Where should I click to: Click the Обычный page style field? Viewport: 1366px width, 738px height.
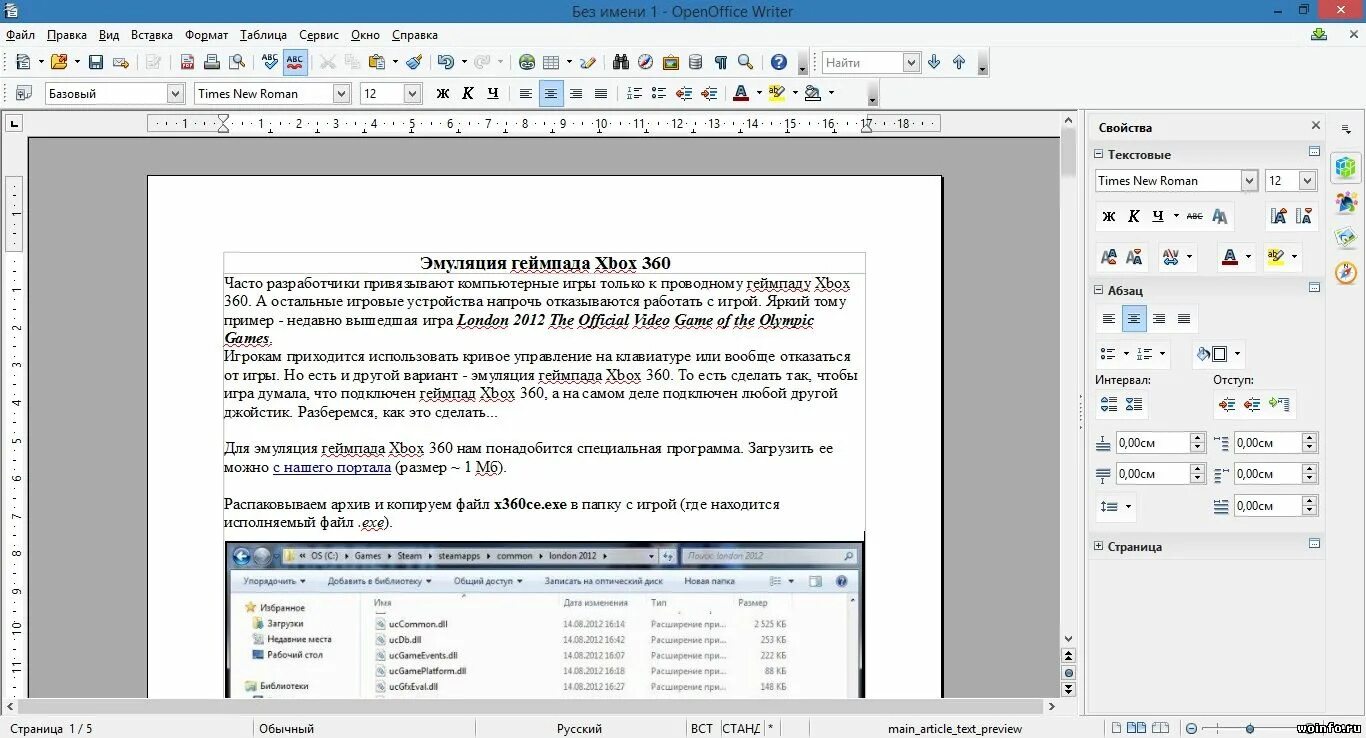pos(286,728)
